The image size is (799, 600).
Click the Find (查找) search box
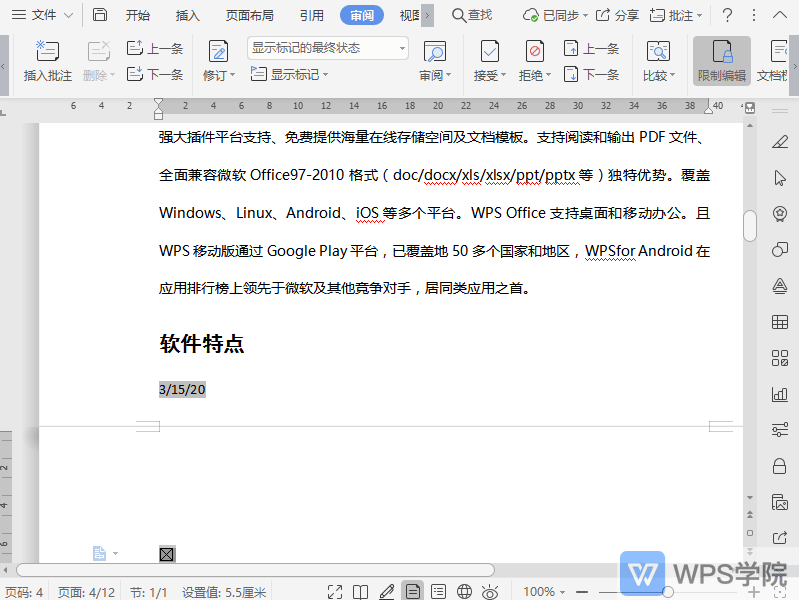click(472, 15)
